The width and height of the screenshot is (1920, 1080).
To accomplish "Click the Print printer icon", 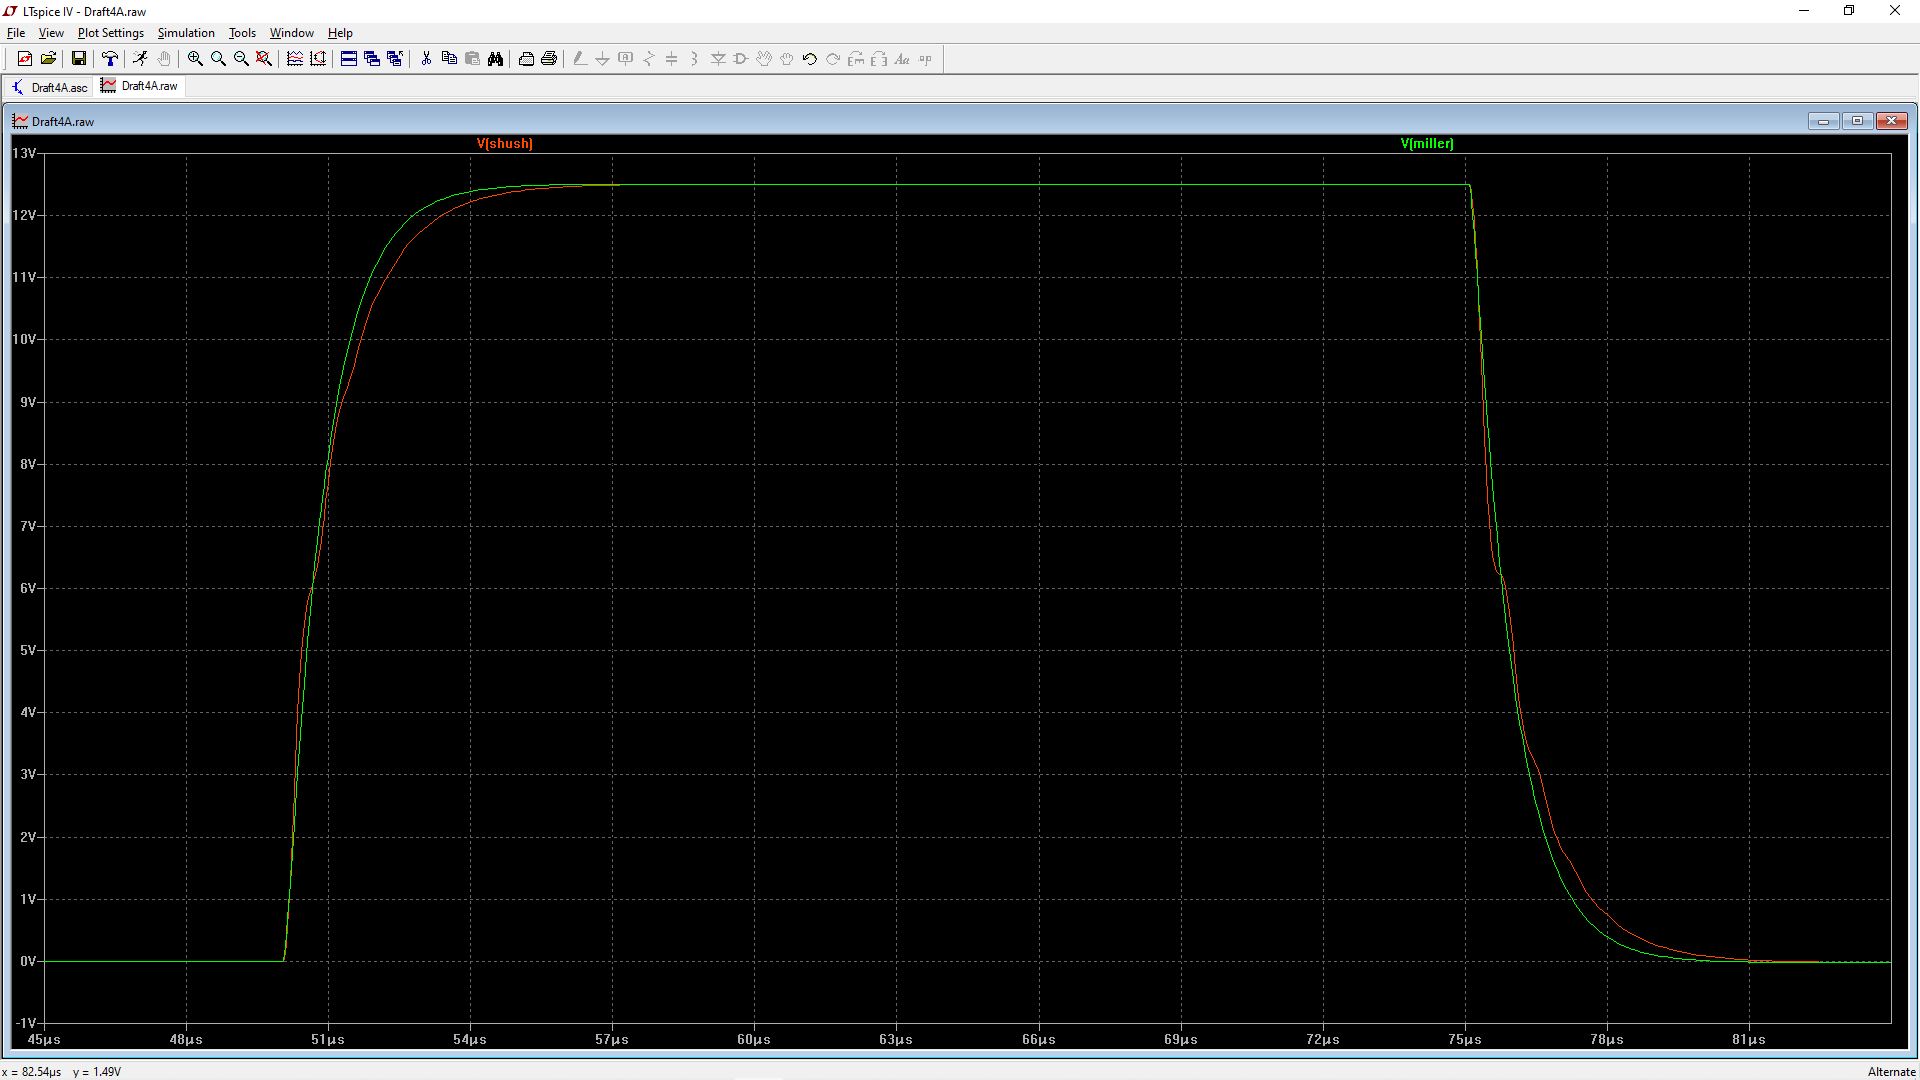I will [549, 59].
